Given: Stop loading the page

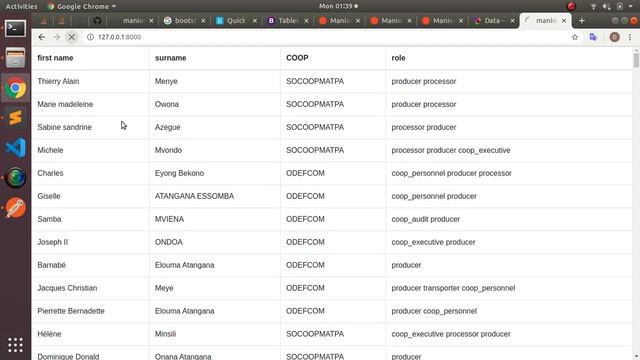Looking at the screenshot, I should coord(71,37).
